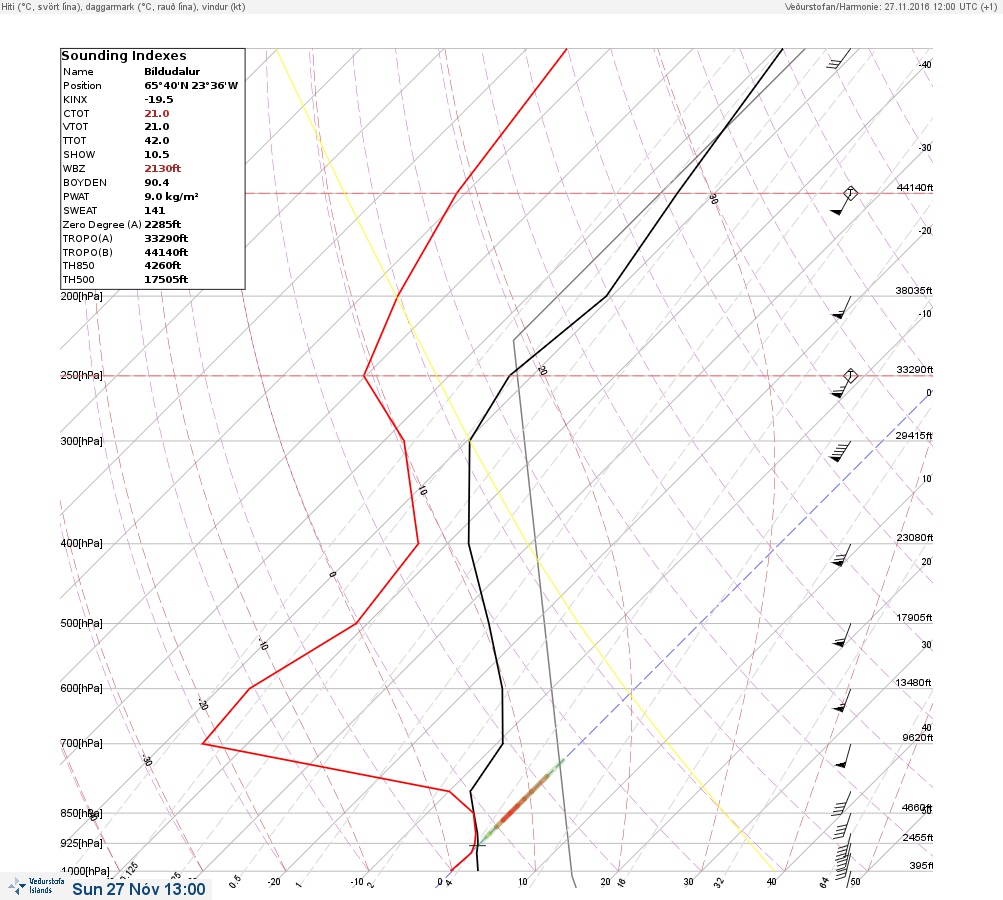The image size is (1003, 900).
Task: Click the 2455ft height label
Action: tap(917, 837)
